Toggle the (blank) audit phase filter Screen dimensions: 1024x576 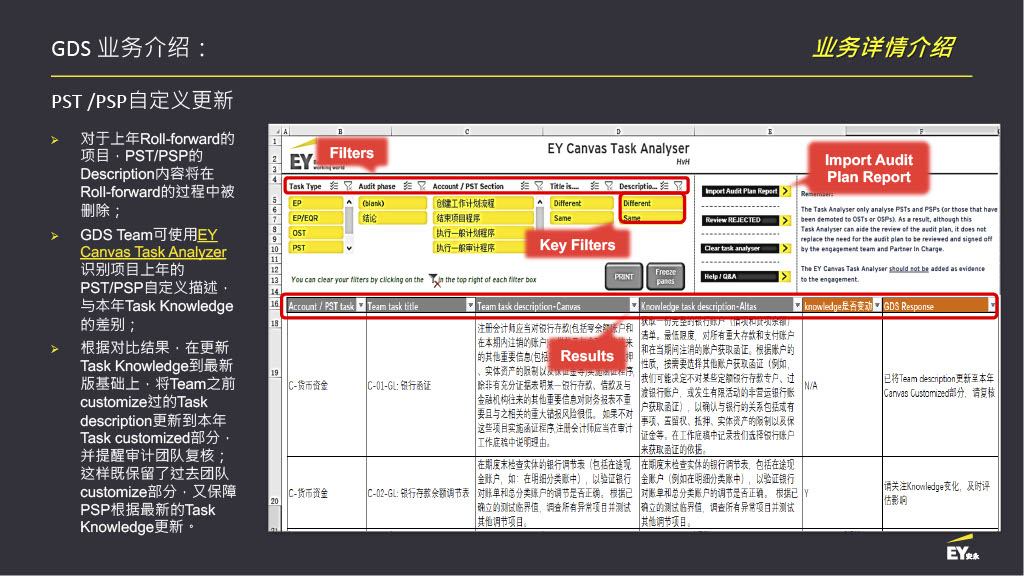click(x=392, y=203)
